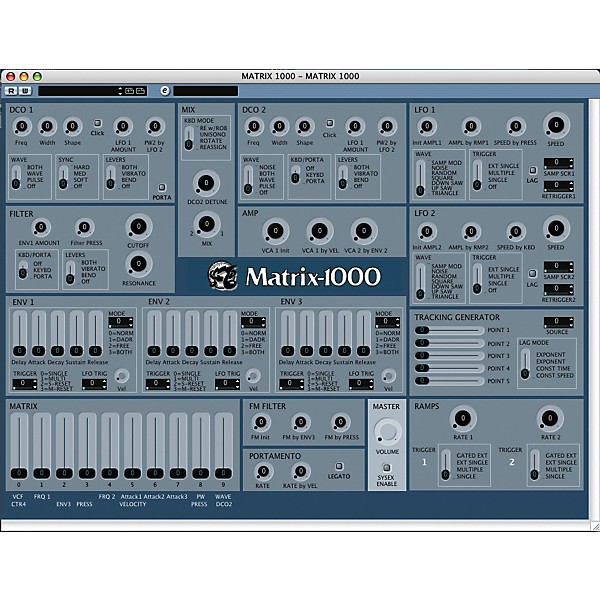
Task: Click the Tracking Generator POINT 1 slider
Action: [x=449, y=330]
